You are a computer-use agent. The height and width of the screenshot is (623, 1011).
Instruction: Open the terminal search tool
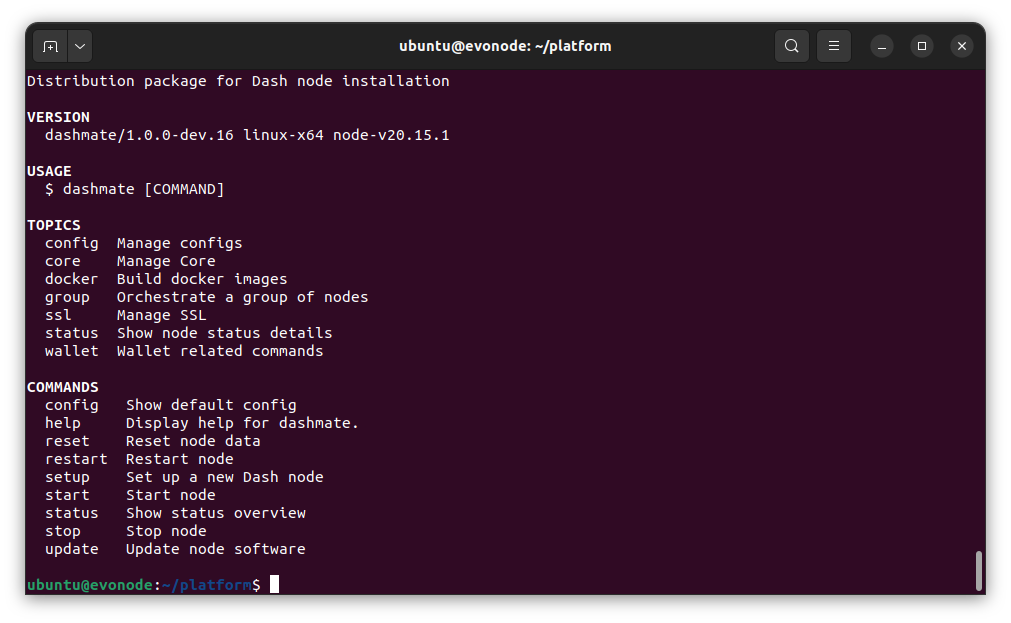[x=791, y=46]
